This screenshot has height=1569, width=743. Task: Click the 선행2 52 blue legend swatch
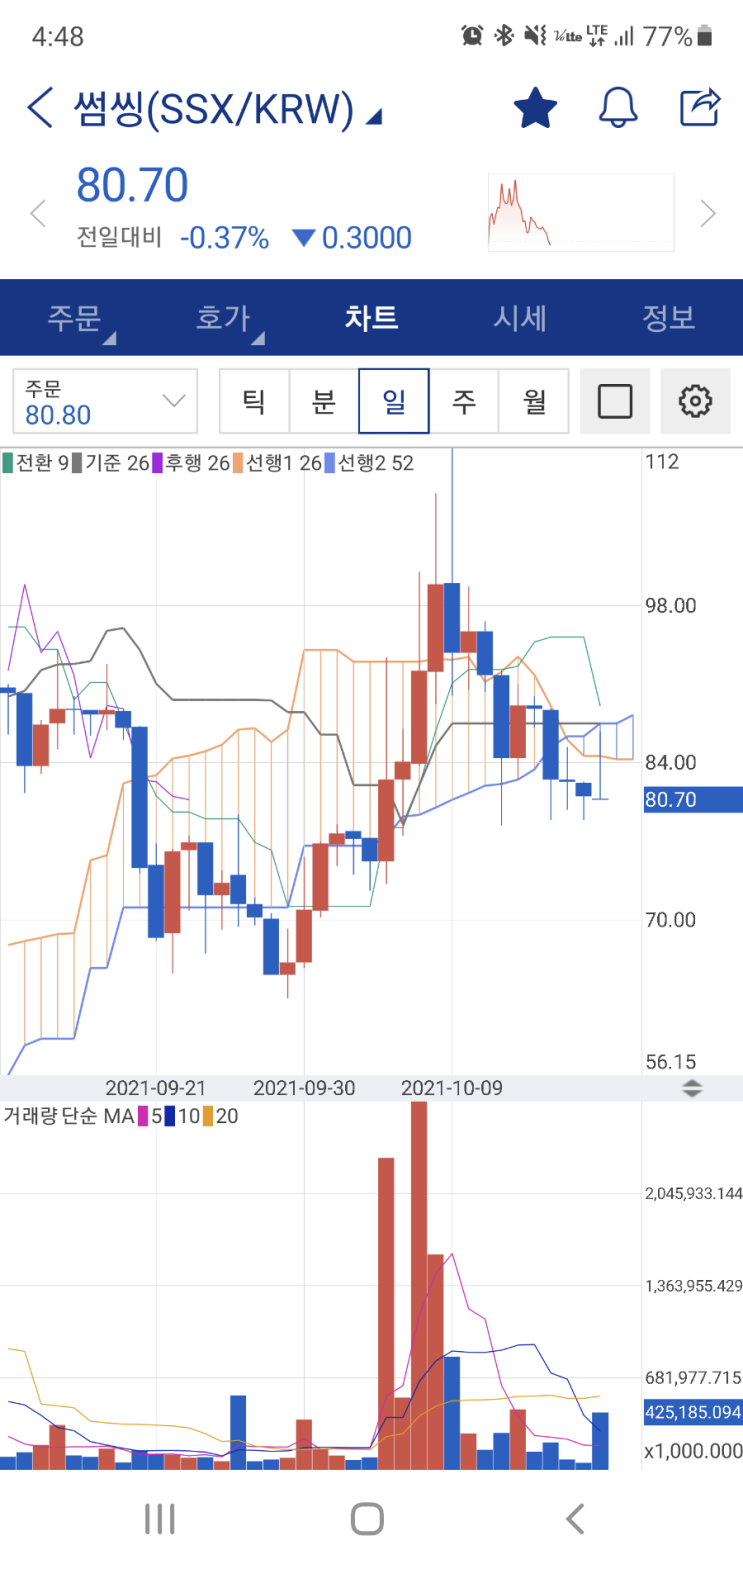(x=330, y=463)
